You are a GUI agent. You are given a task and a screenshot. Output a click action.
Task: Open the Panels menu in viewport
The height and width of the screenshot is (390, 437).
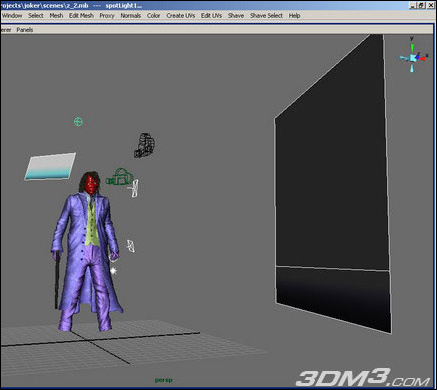coord(25,30)
